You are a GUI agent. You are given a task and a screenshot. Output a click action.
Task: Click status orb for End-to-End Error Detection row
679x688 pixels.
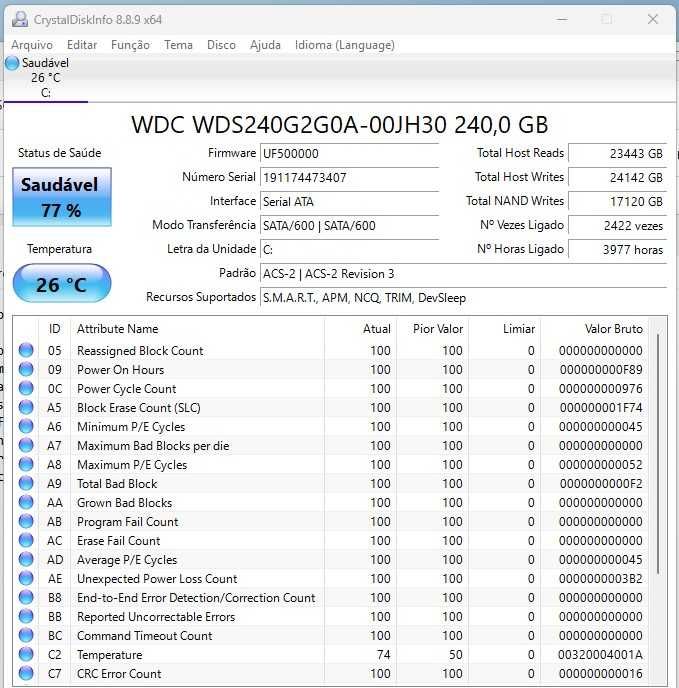coord(26,597)
